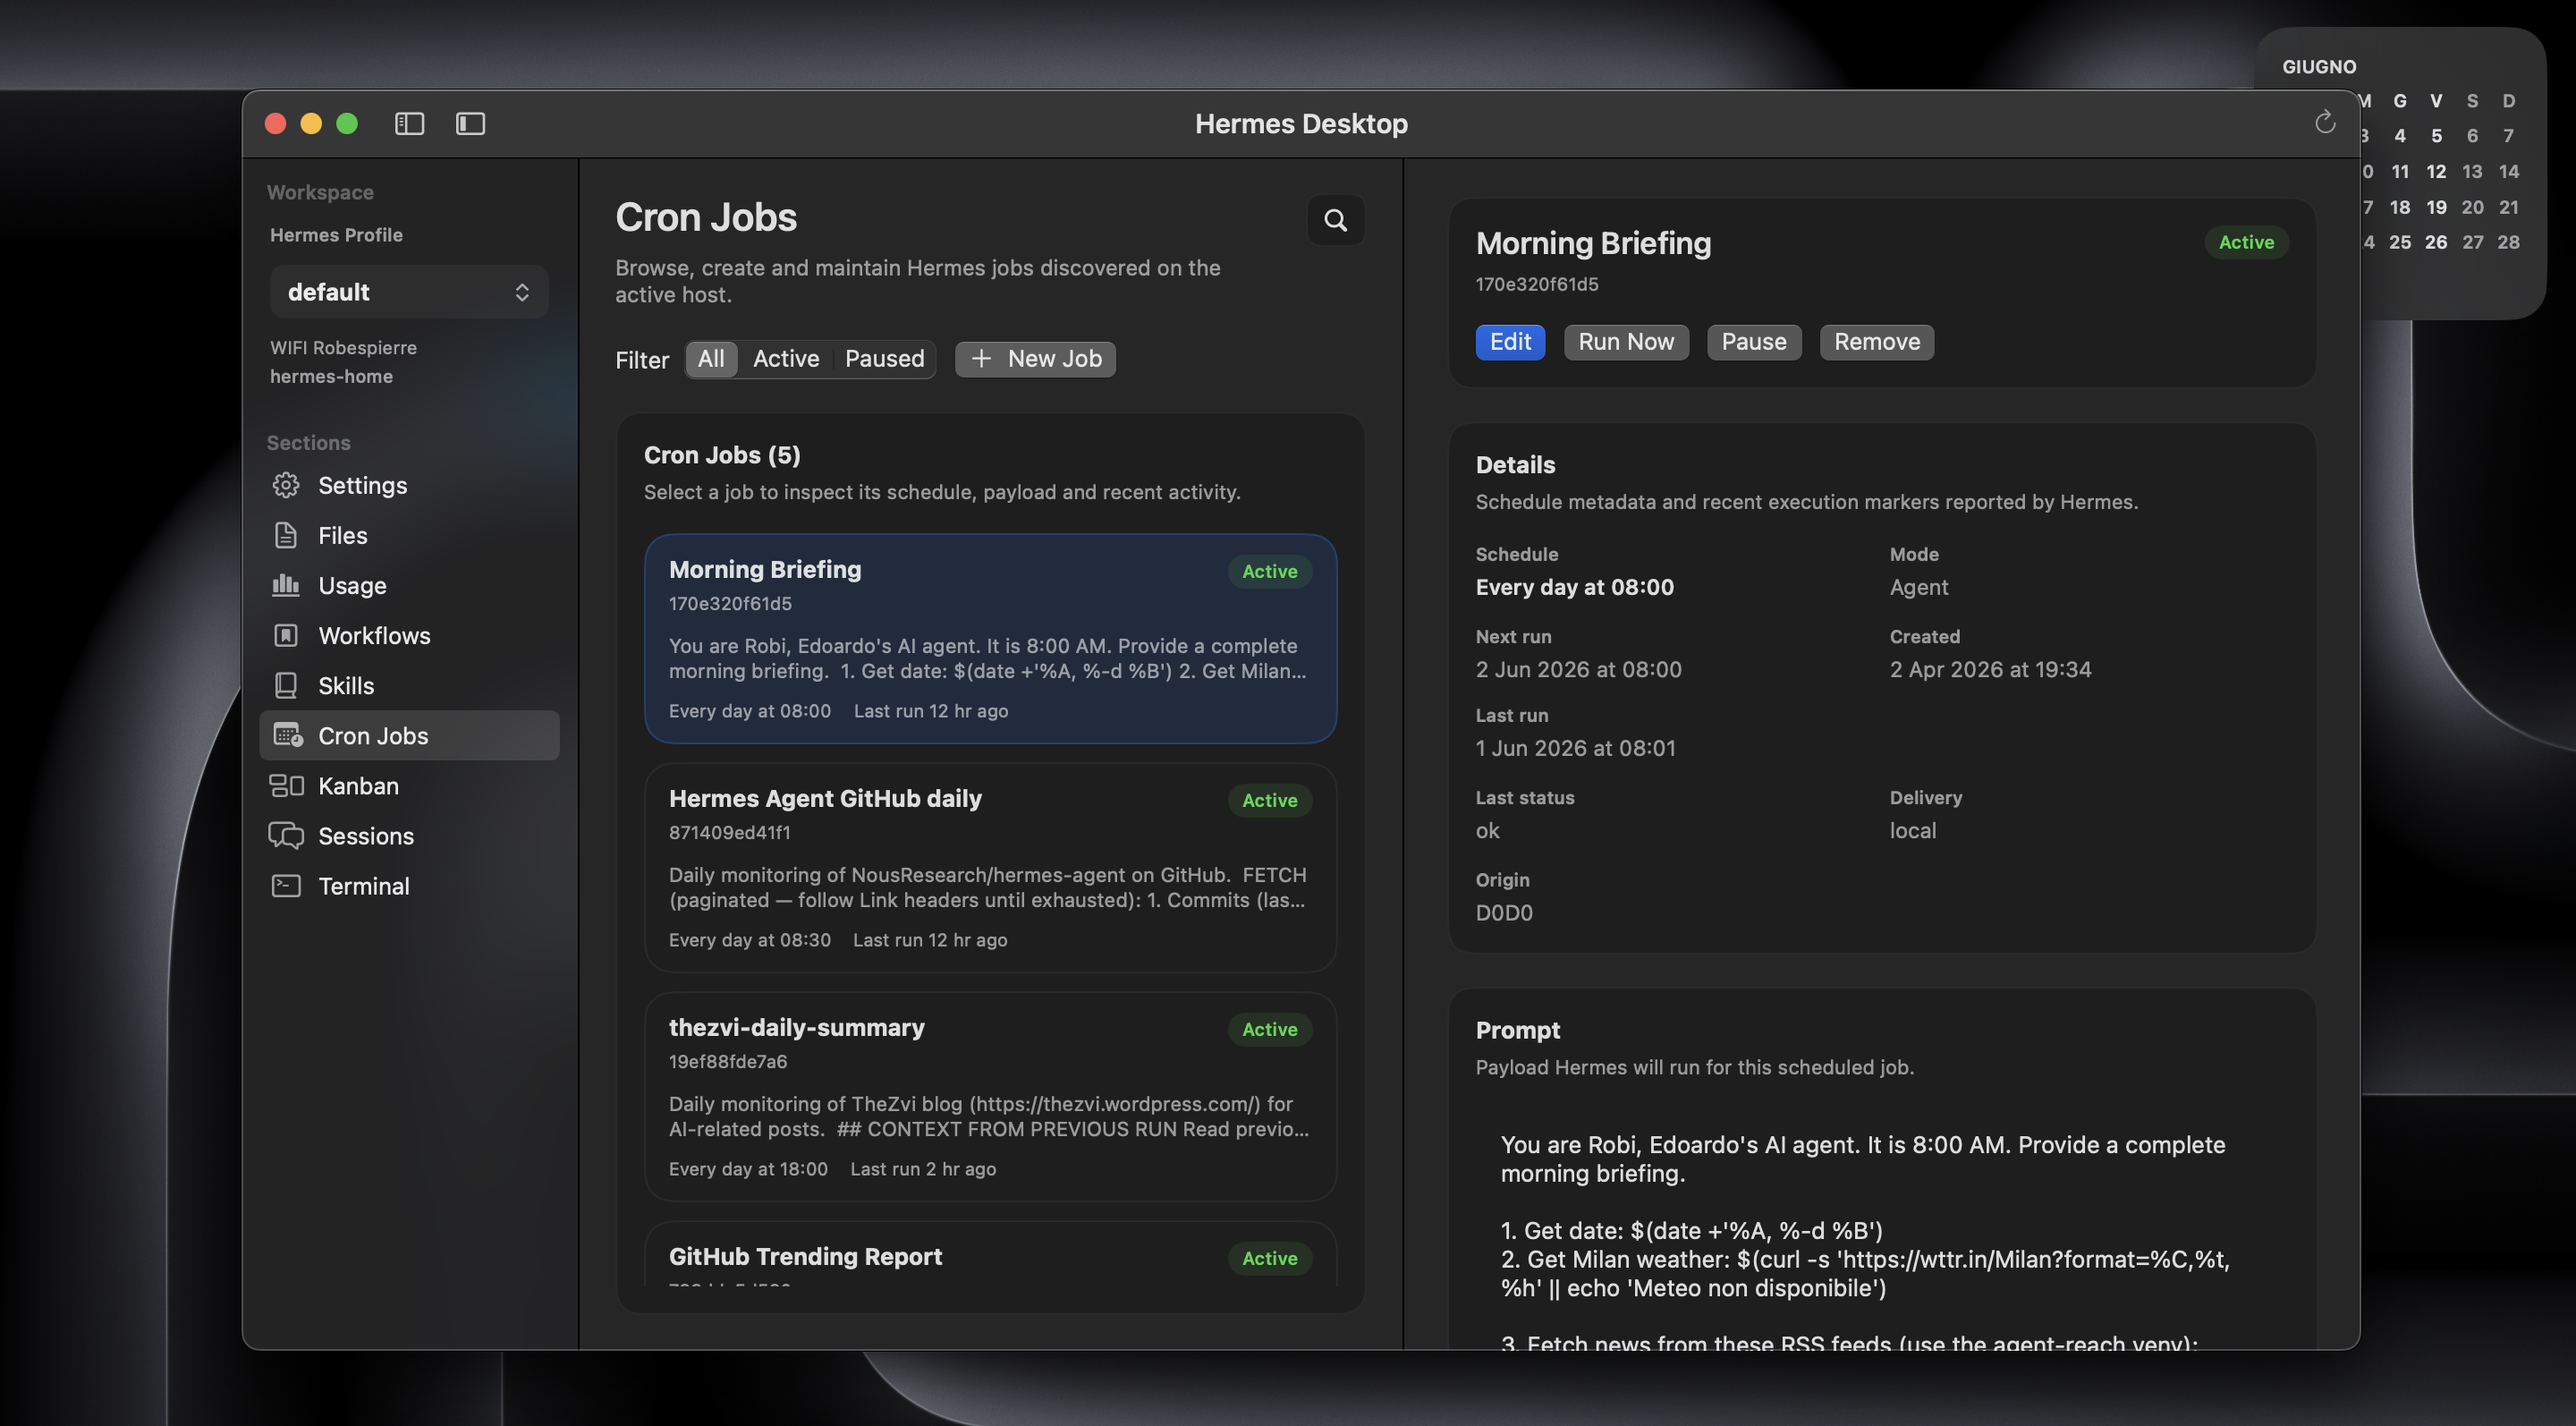Click Origin value DODO
Screen dimensions: 2576x1426
pos(1504,912)
